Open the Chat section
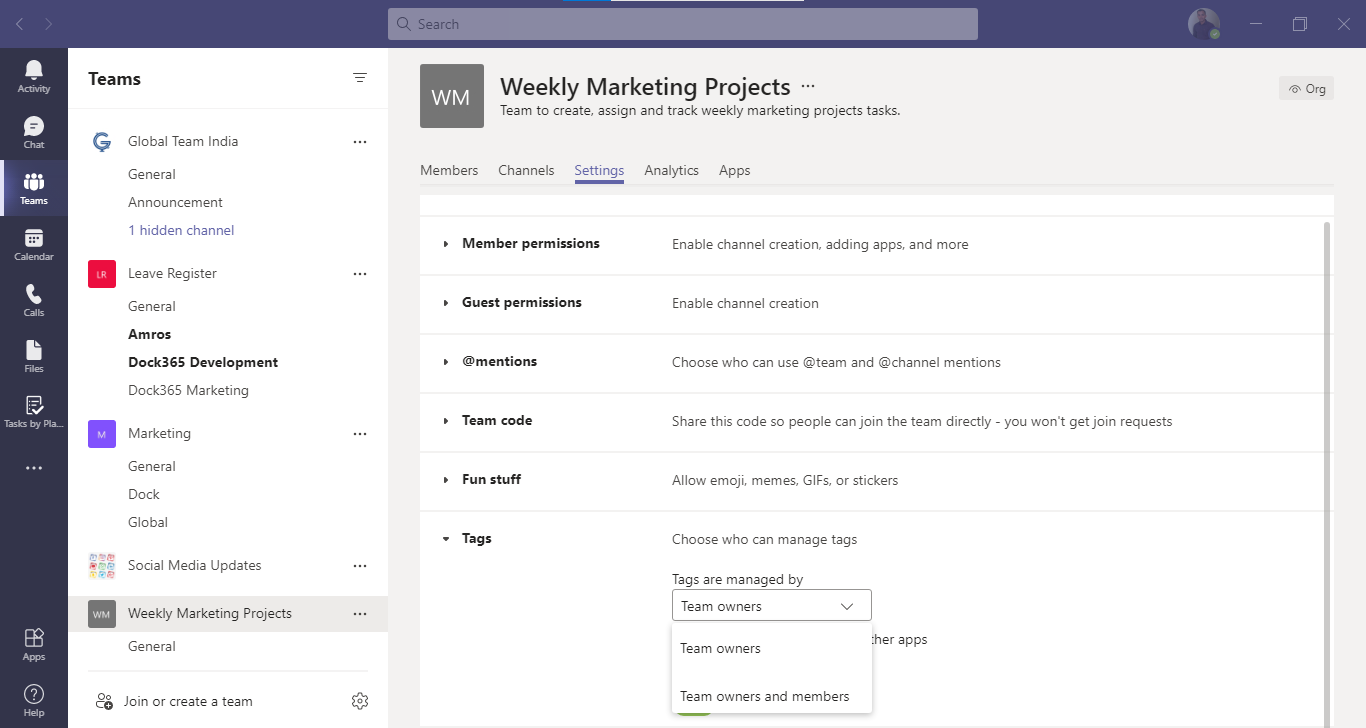1366x728 pixels. click(x=33, y=130)
